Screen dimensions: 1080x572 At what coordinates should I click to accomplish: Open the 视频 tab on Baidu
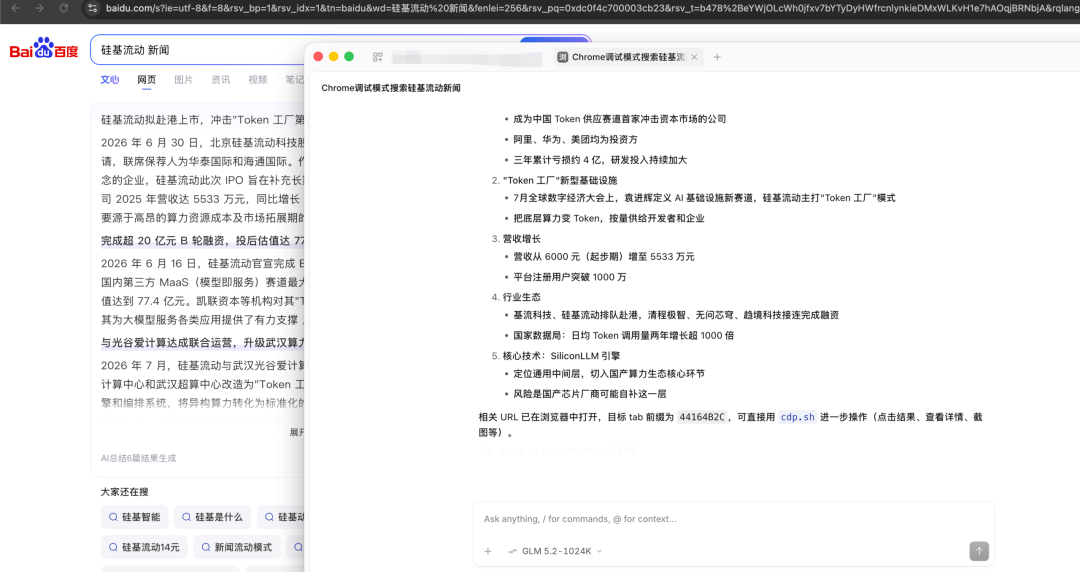coord(258,80)
